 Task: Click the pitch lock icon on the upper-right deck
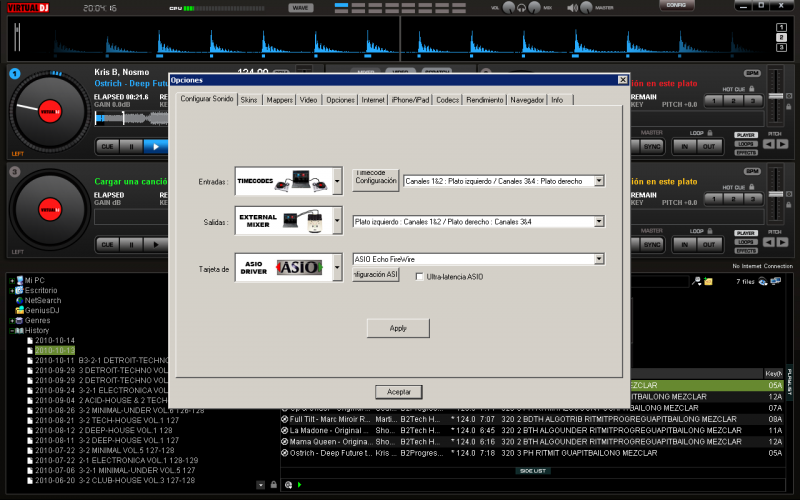[789, 107]
